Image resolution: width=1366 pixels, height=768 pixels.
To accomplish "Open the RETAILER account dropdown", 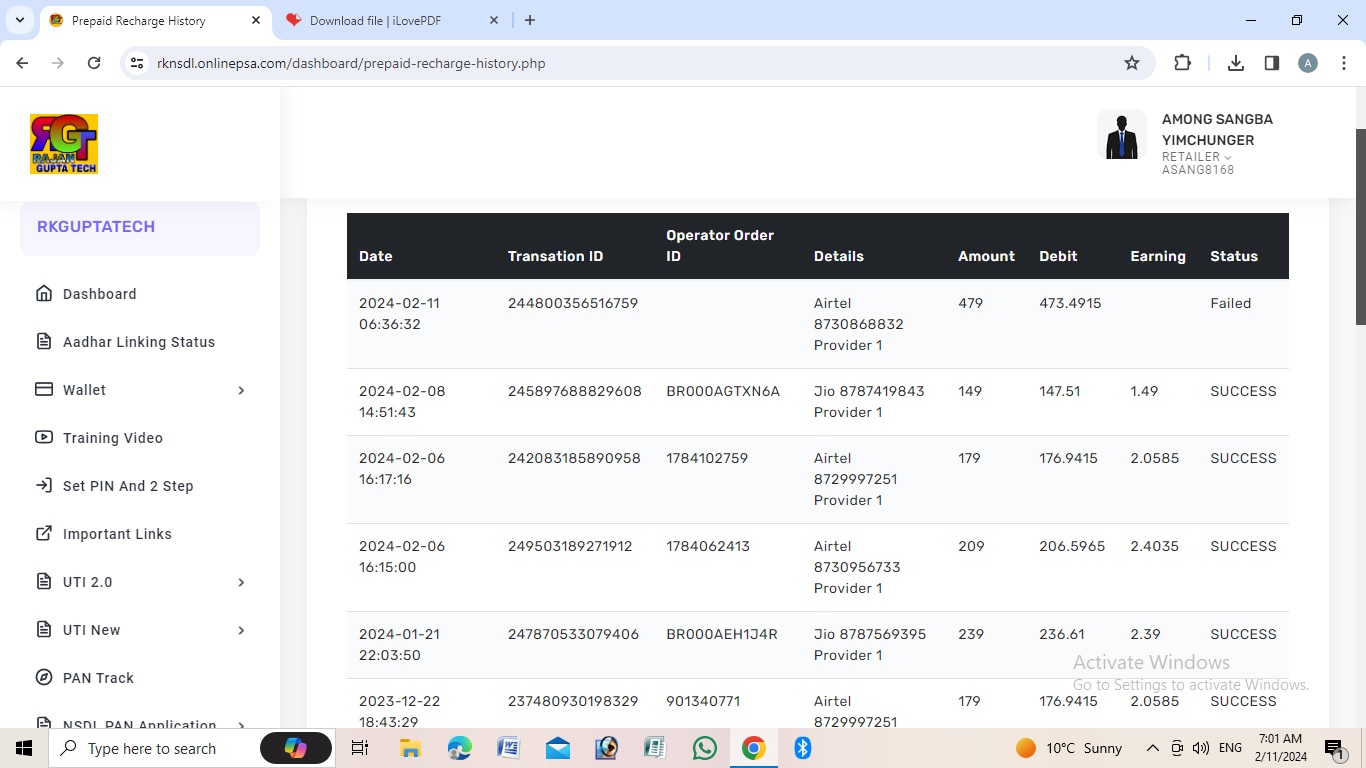I will click(1197, 157).
